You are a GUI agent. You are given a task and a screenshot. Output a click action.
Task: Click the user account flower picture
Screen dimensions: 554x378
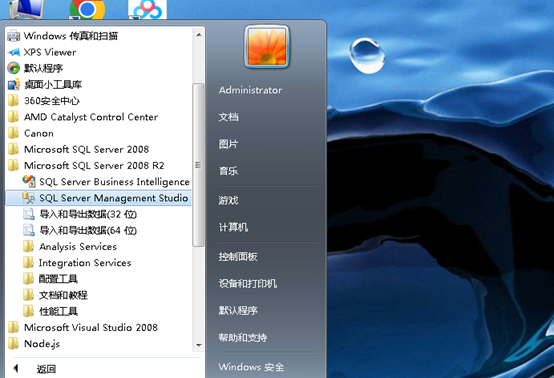pos(267,47)
